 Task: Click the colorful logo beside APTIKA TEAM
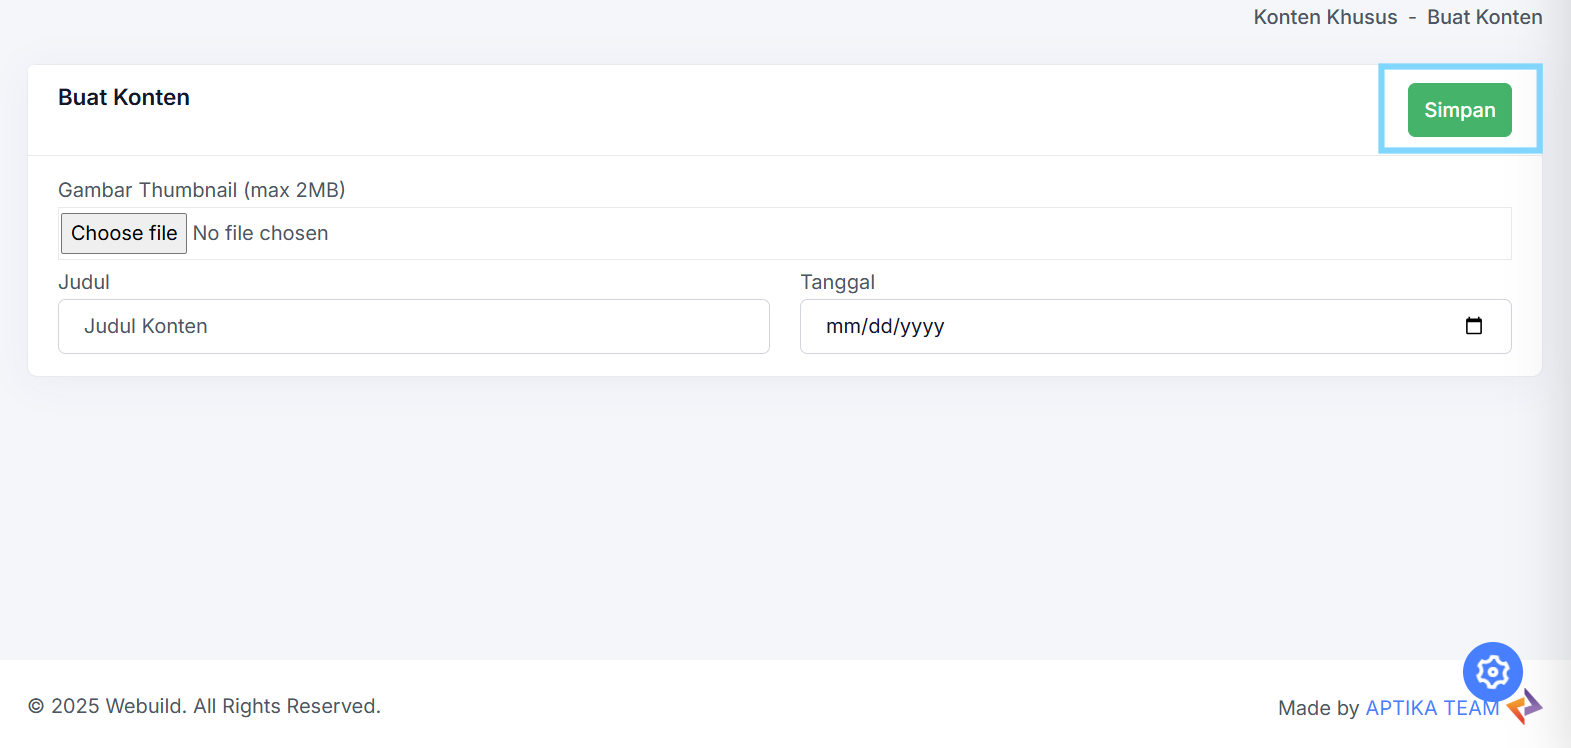point(1526,706)
